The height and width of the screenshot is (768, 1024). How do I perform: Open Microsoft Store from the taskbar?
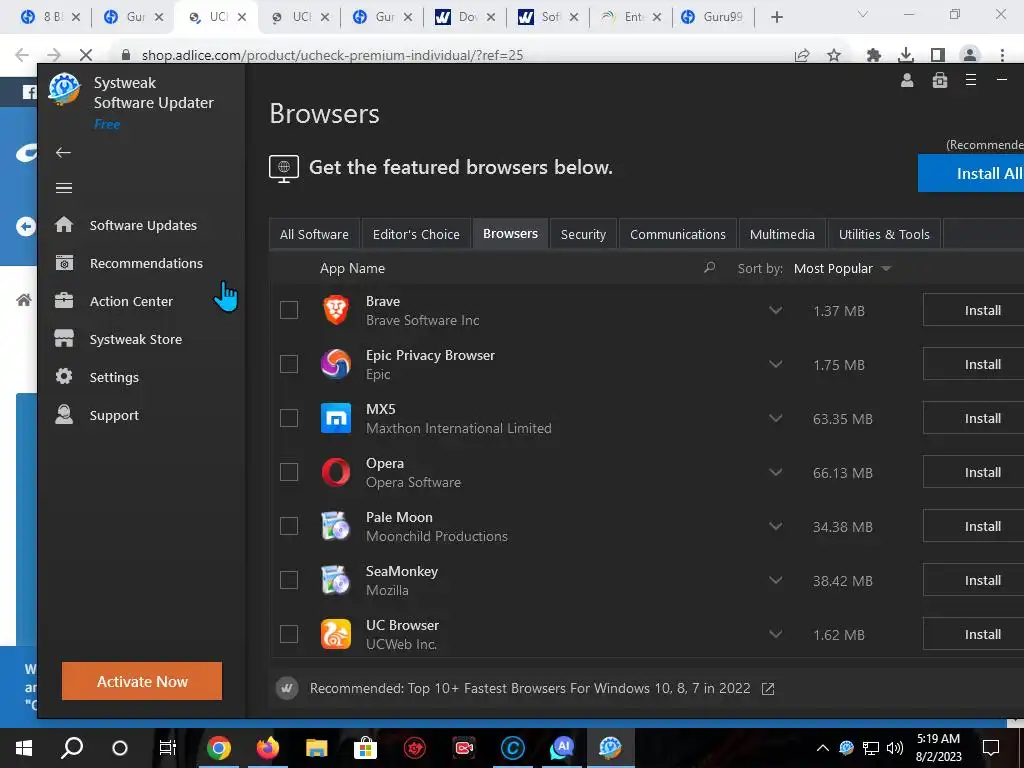pos(365,748)
